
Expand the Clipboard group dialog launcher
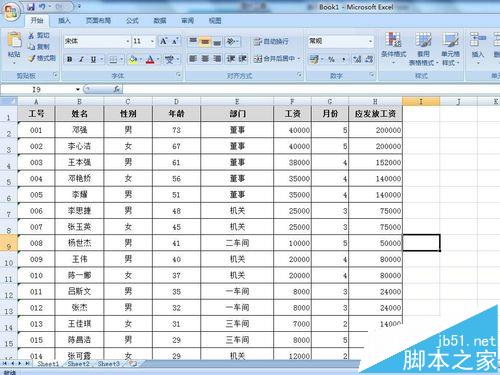tap(55, 75)
